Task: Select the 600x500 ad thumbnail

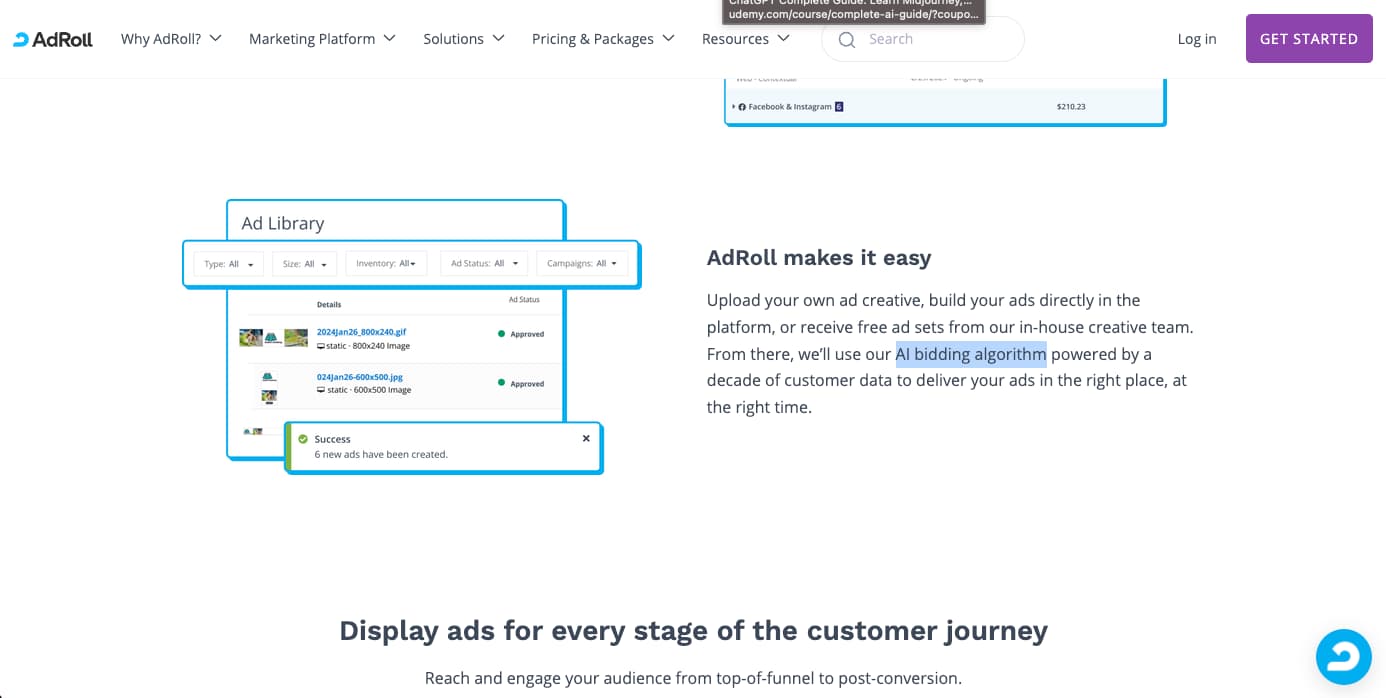Action: [x=269, y=386]
